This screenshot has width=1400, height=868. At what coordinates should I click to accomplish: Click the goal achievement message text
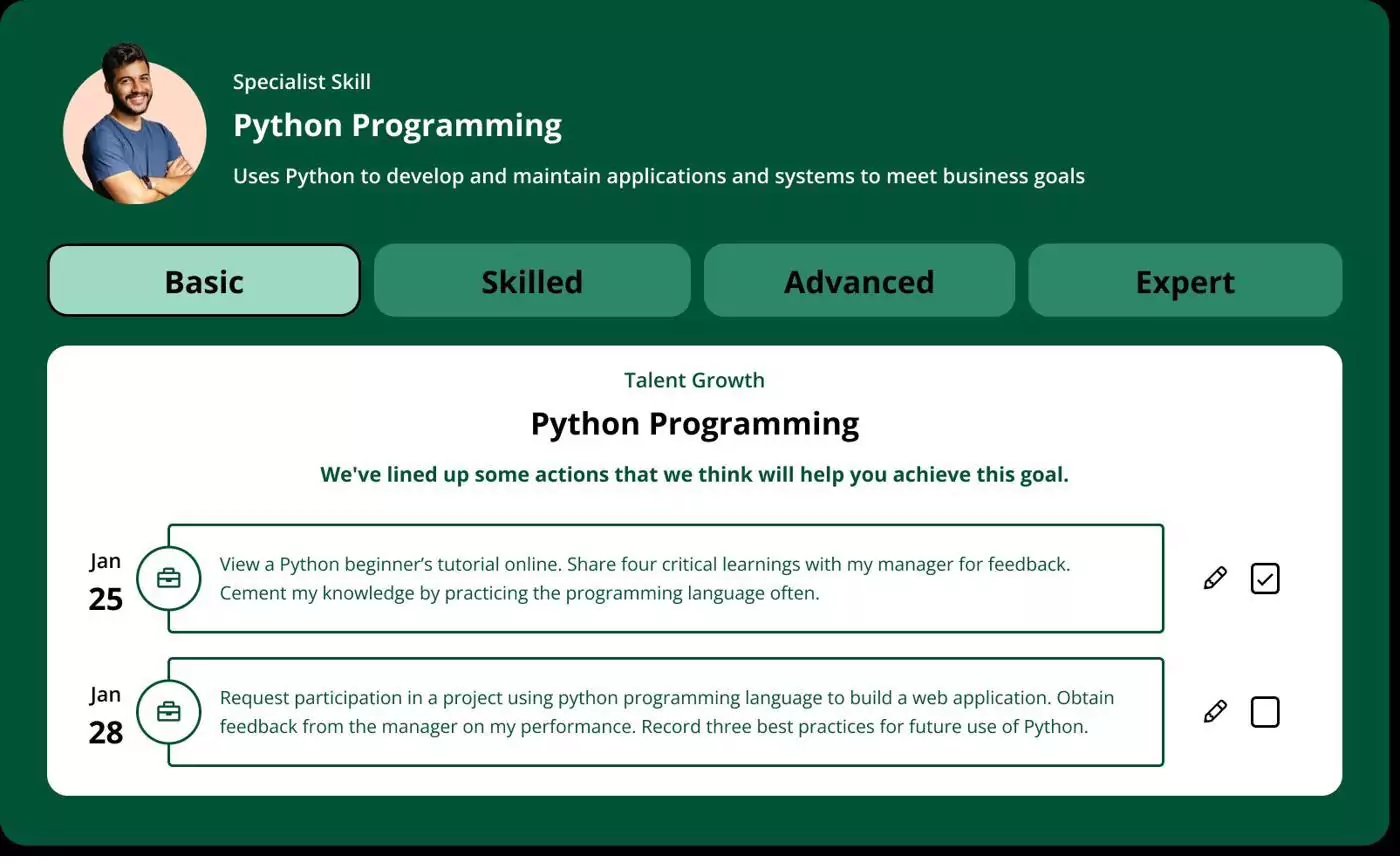click(x=694, y=474)
